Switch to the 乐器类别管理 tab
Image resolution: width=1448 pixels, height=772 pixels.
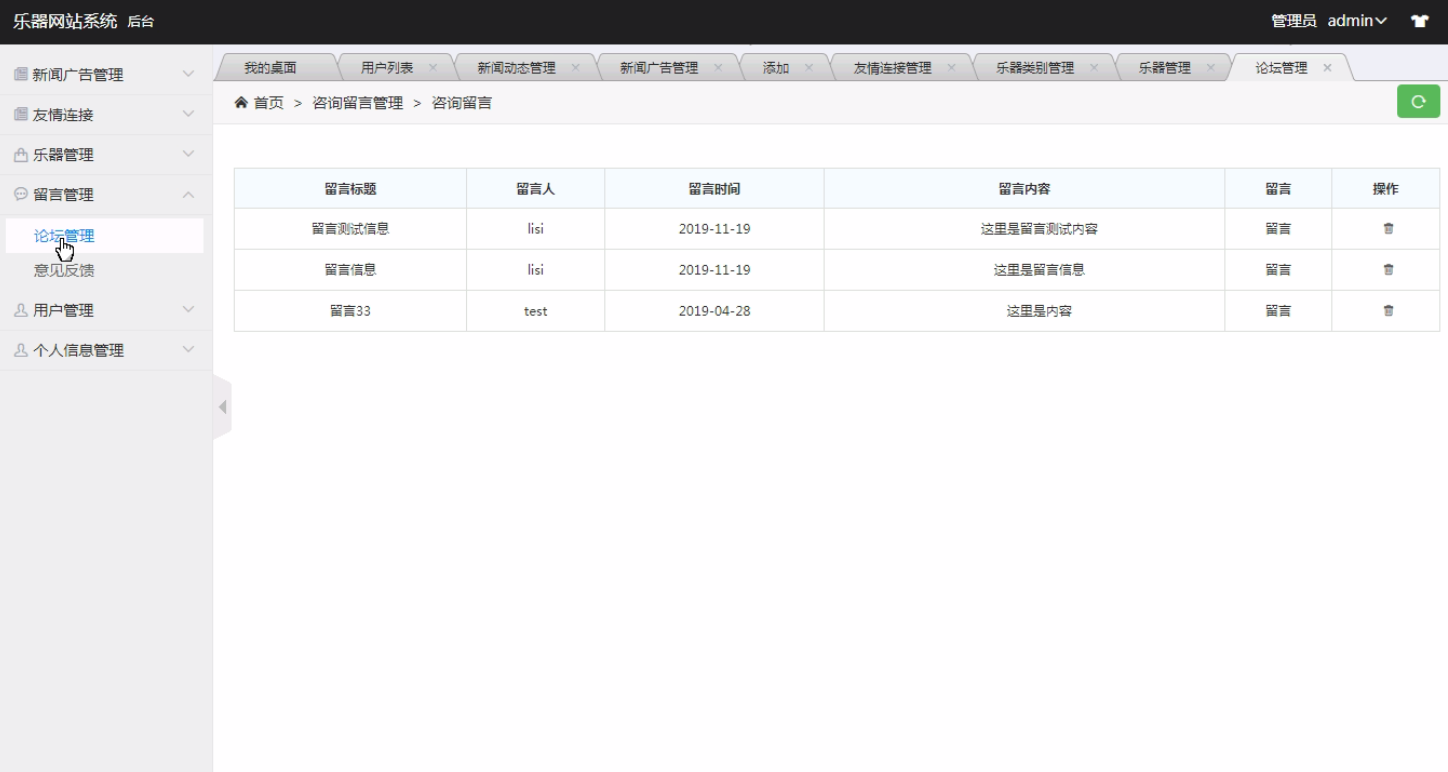pyautogui.click(x=1035, y=68)
